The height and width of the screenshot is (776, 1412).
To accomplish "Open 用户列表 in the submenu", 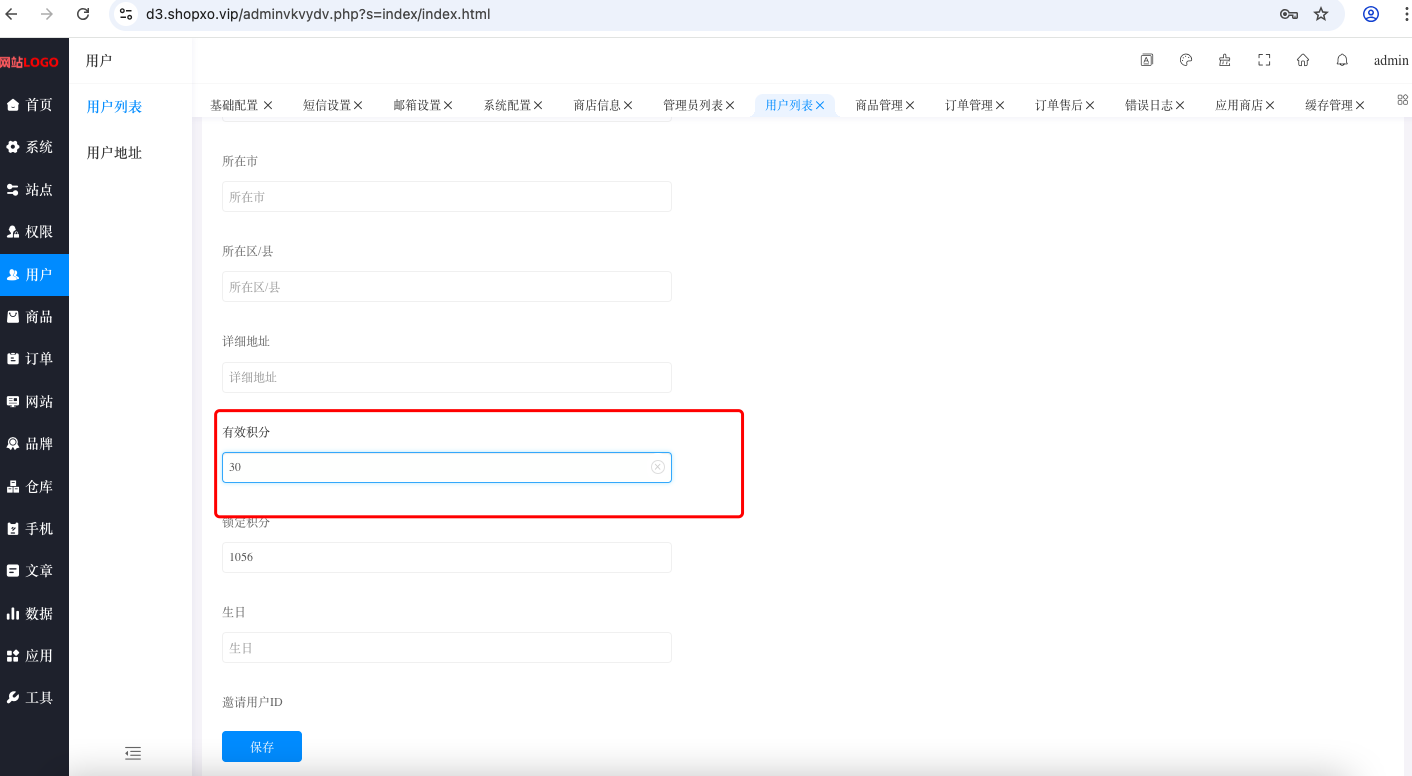I will coord(114,107).
